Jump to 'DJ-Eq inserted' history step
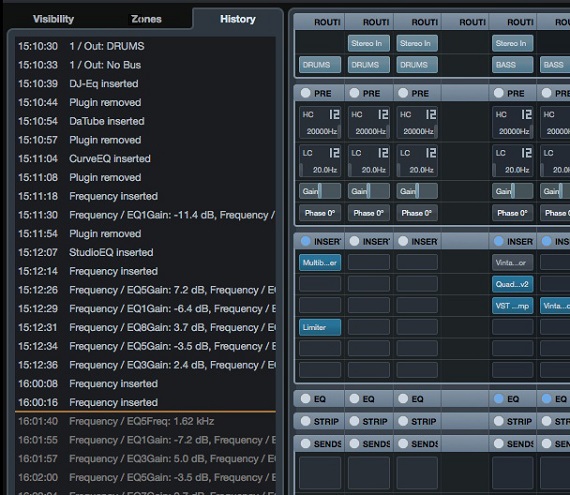This screenshot has height=495, width=570. (145, 84)
